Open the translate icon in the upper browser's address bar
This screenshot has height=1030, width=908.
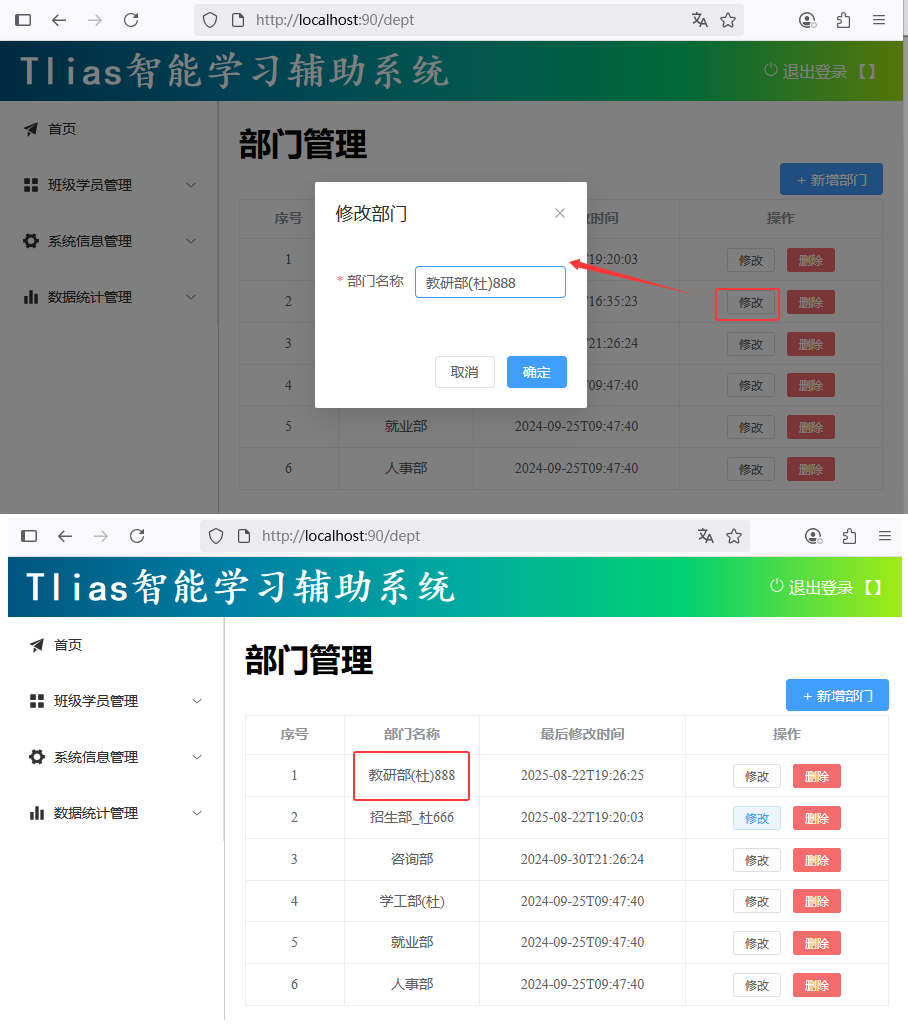699,20
